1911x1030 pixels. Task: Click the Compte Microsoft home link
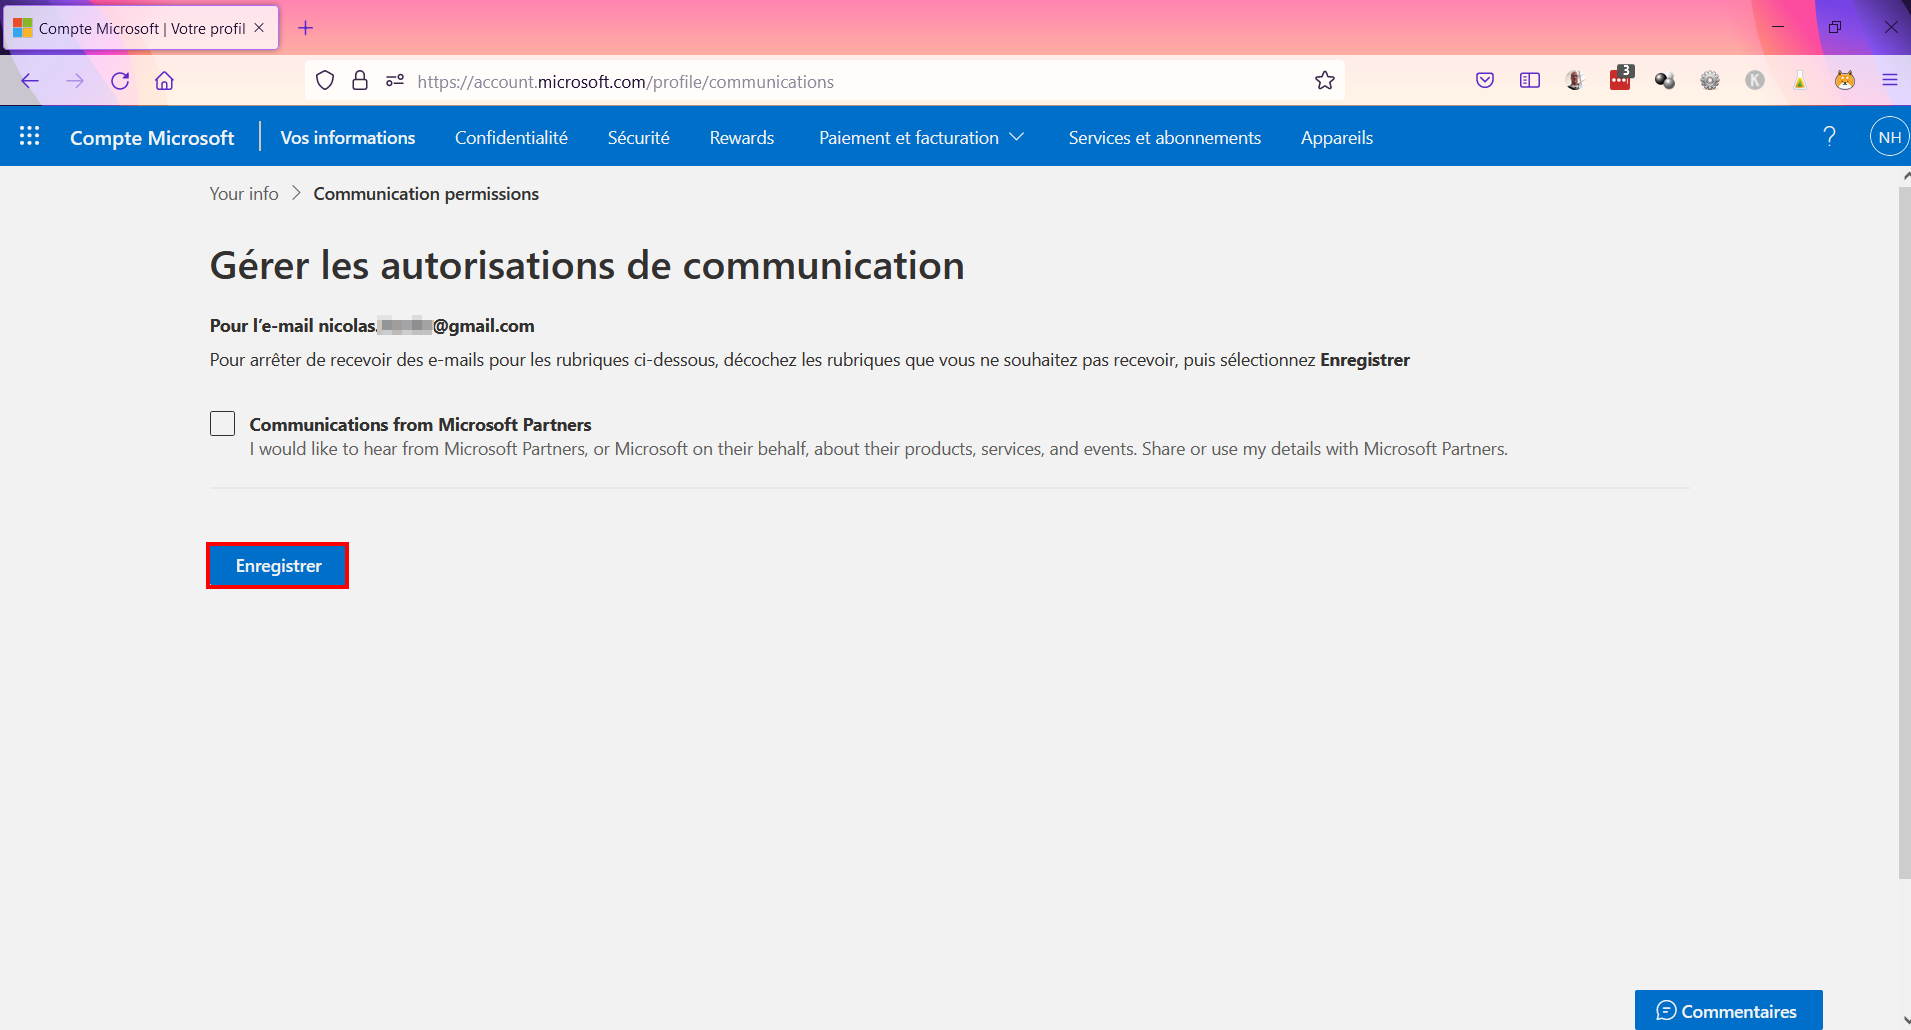tap(152, 138)
